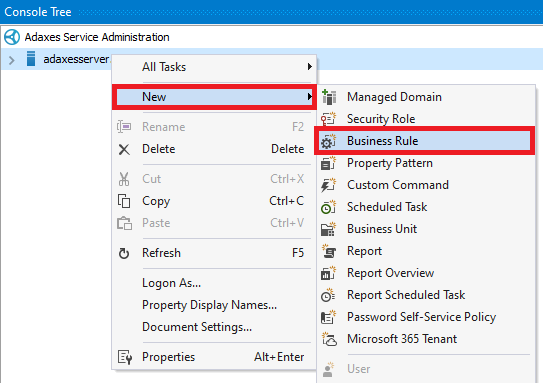Choose Paste in context menu
This screenshot has width=543, height=383.
(214, 223)
